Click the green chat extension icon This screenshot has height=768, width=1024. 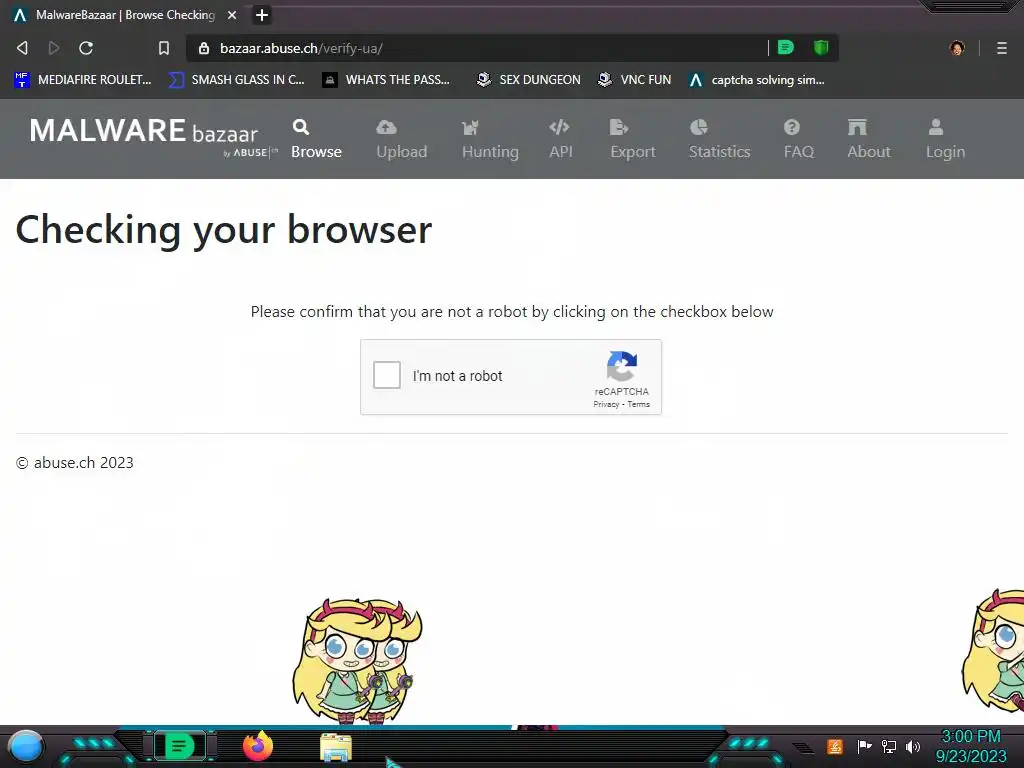786,47
